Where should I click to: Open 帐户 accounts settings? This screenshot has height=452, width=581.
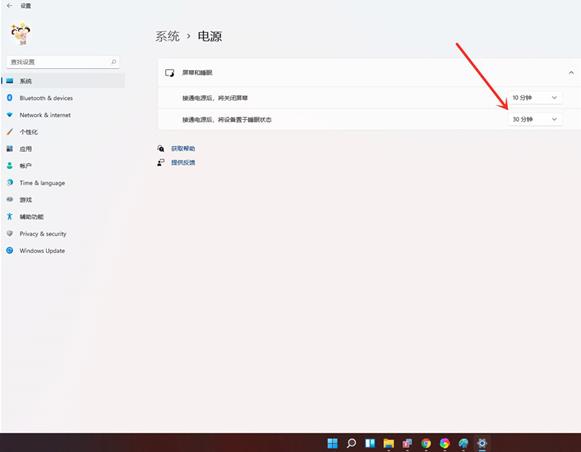(63, 166)
